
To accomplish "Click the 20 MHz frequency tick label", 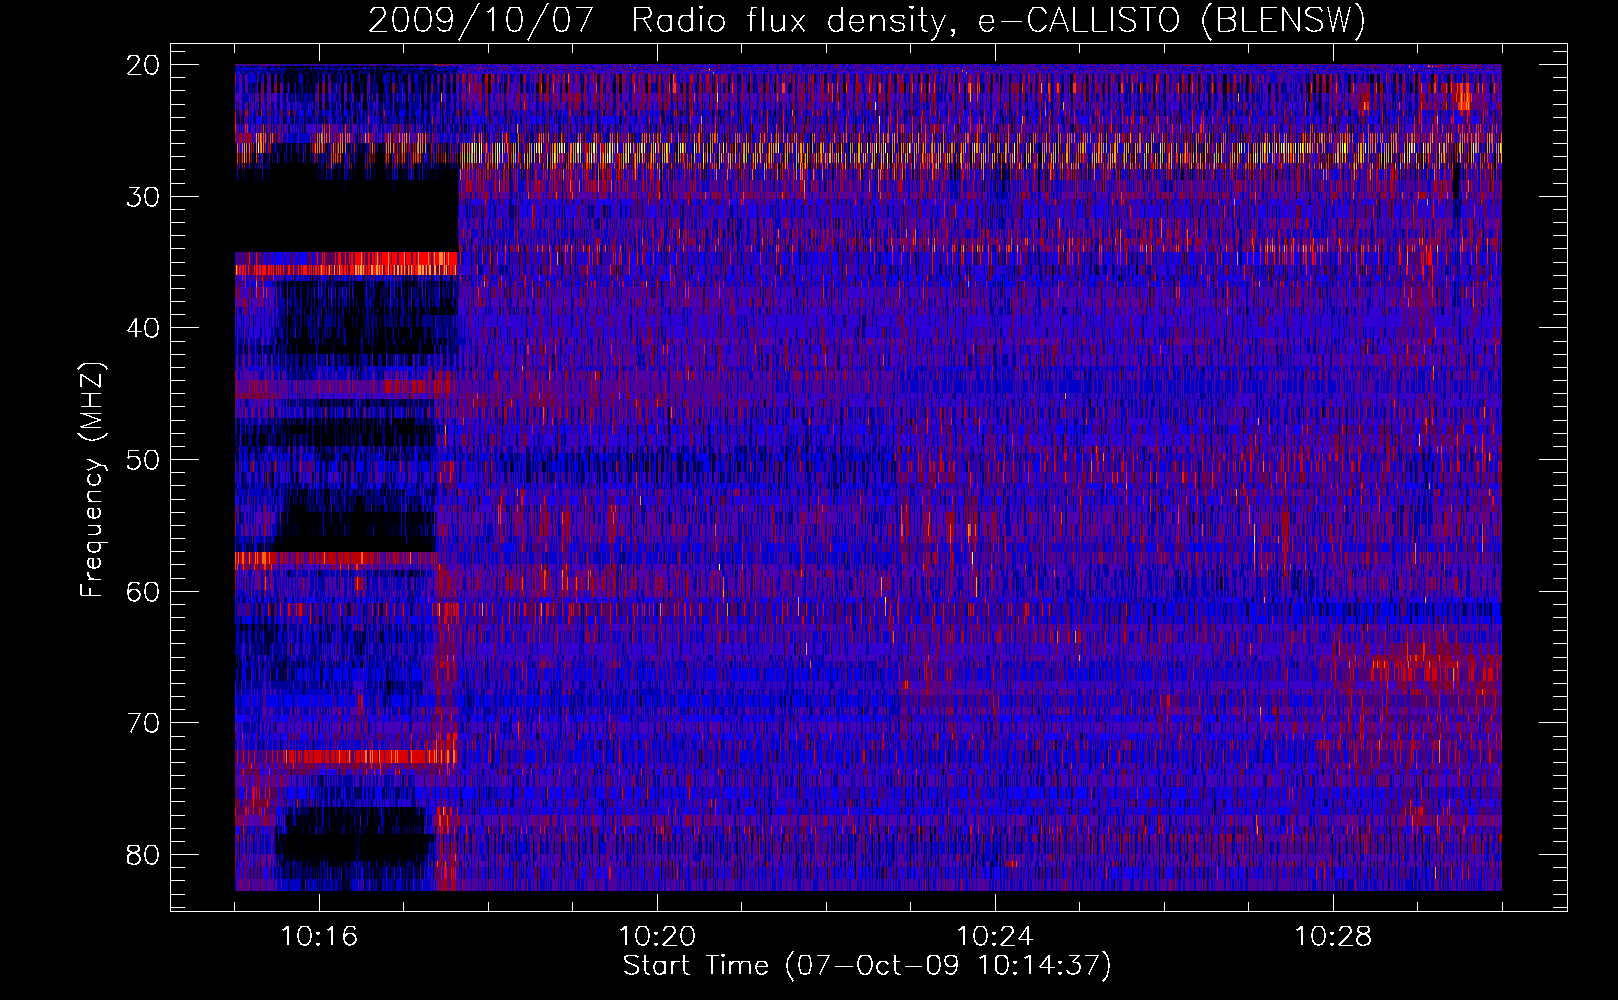I will 144,65.
